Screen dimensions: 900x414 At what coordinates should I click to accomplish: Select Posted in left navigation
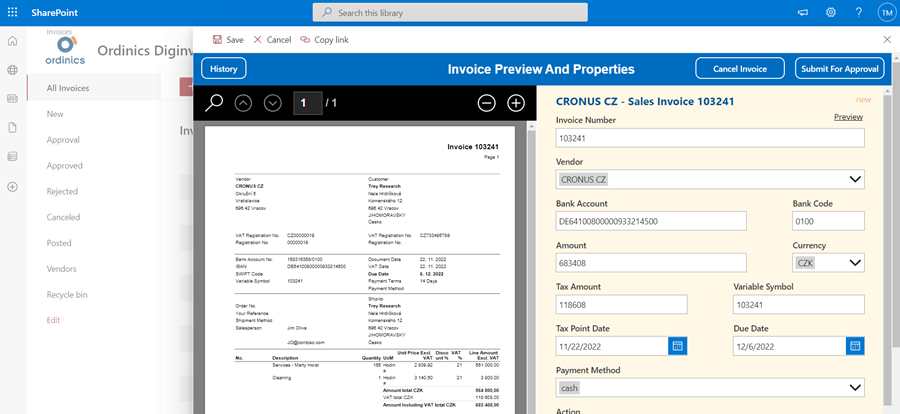click(x=59, y=243)
